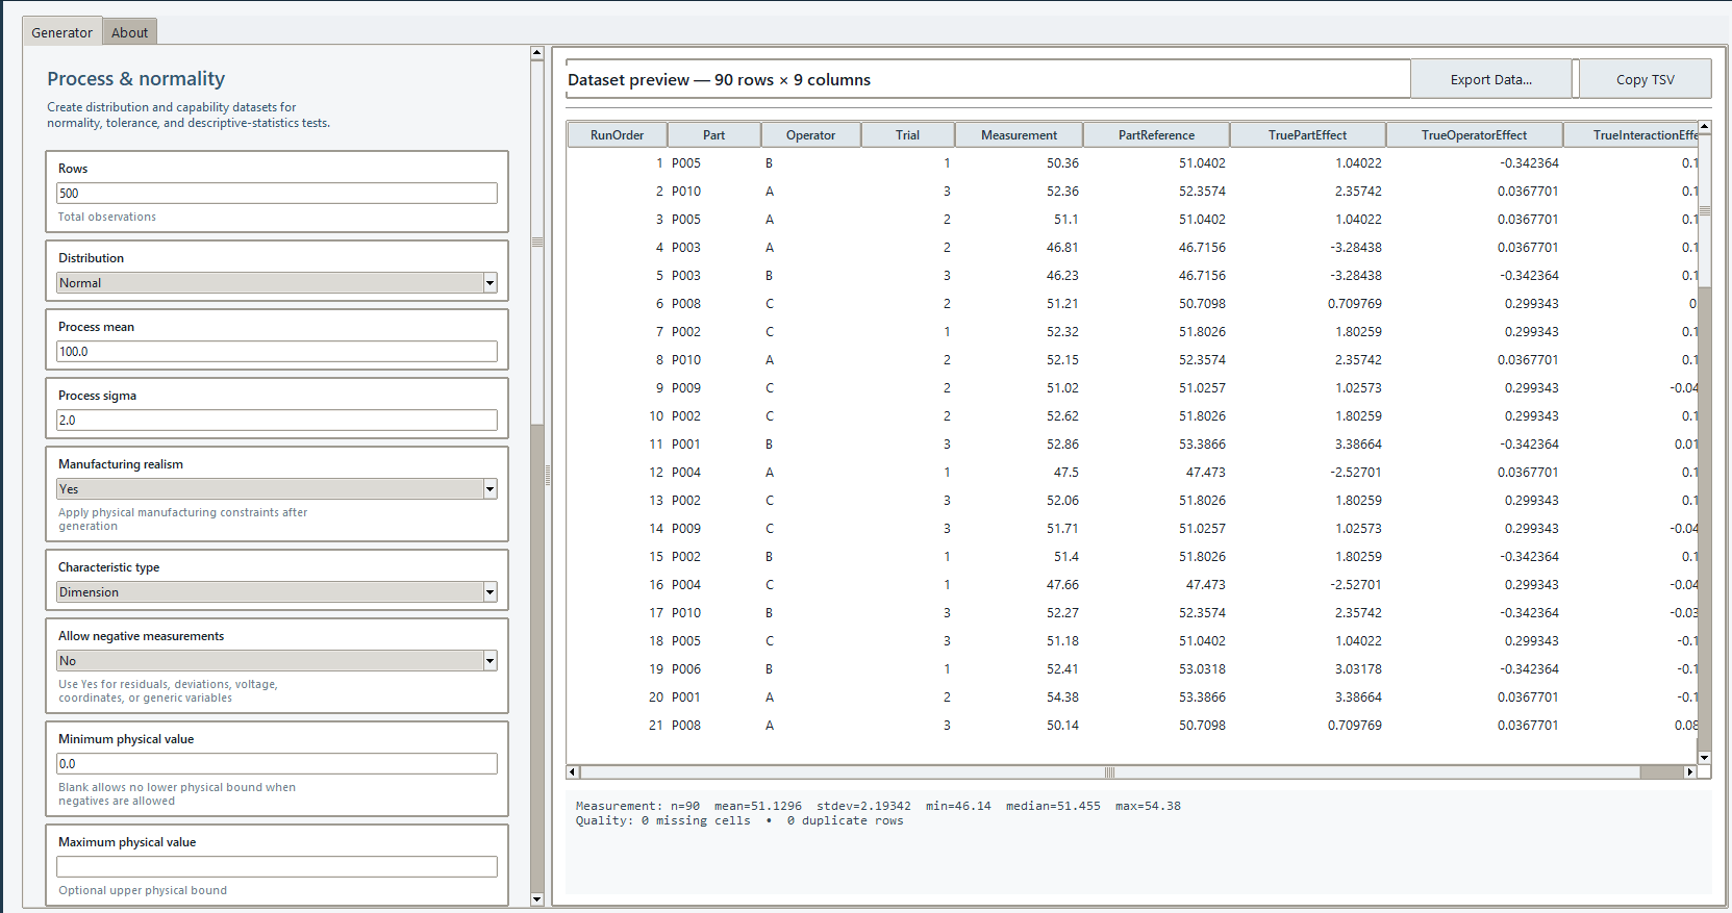The width and height of the screenshot is (1732, 913).
Task: Click the Process & normality heading
Action: click(x=136, y=78)
